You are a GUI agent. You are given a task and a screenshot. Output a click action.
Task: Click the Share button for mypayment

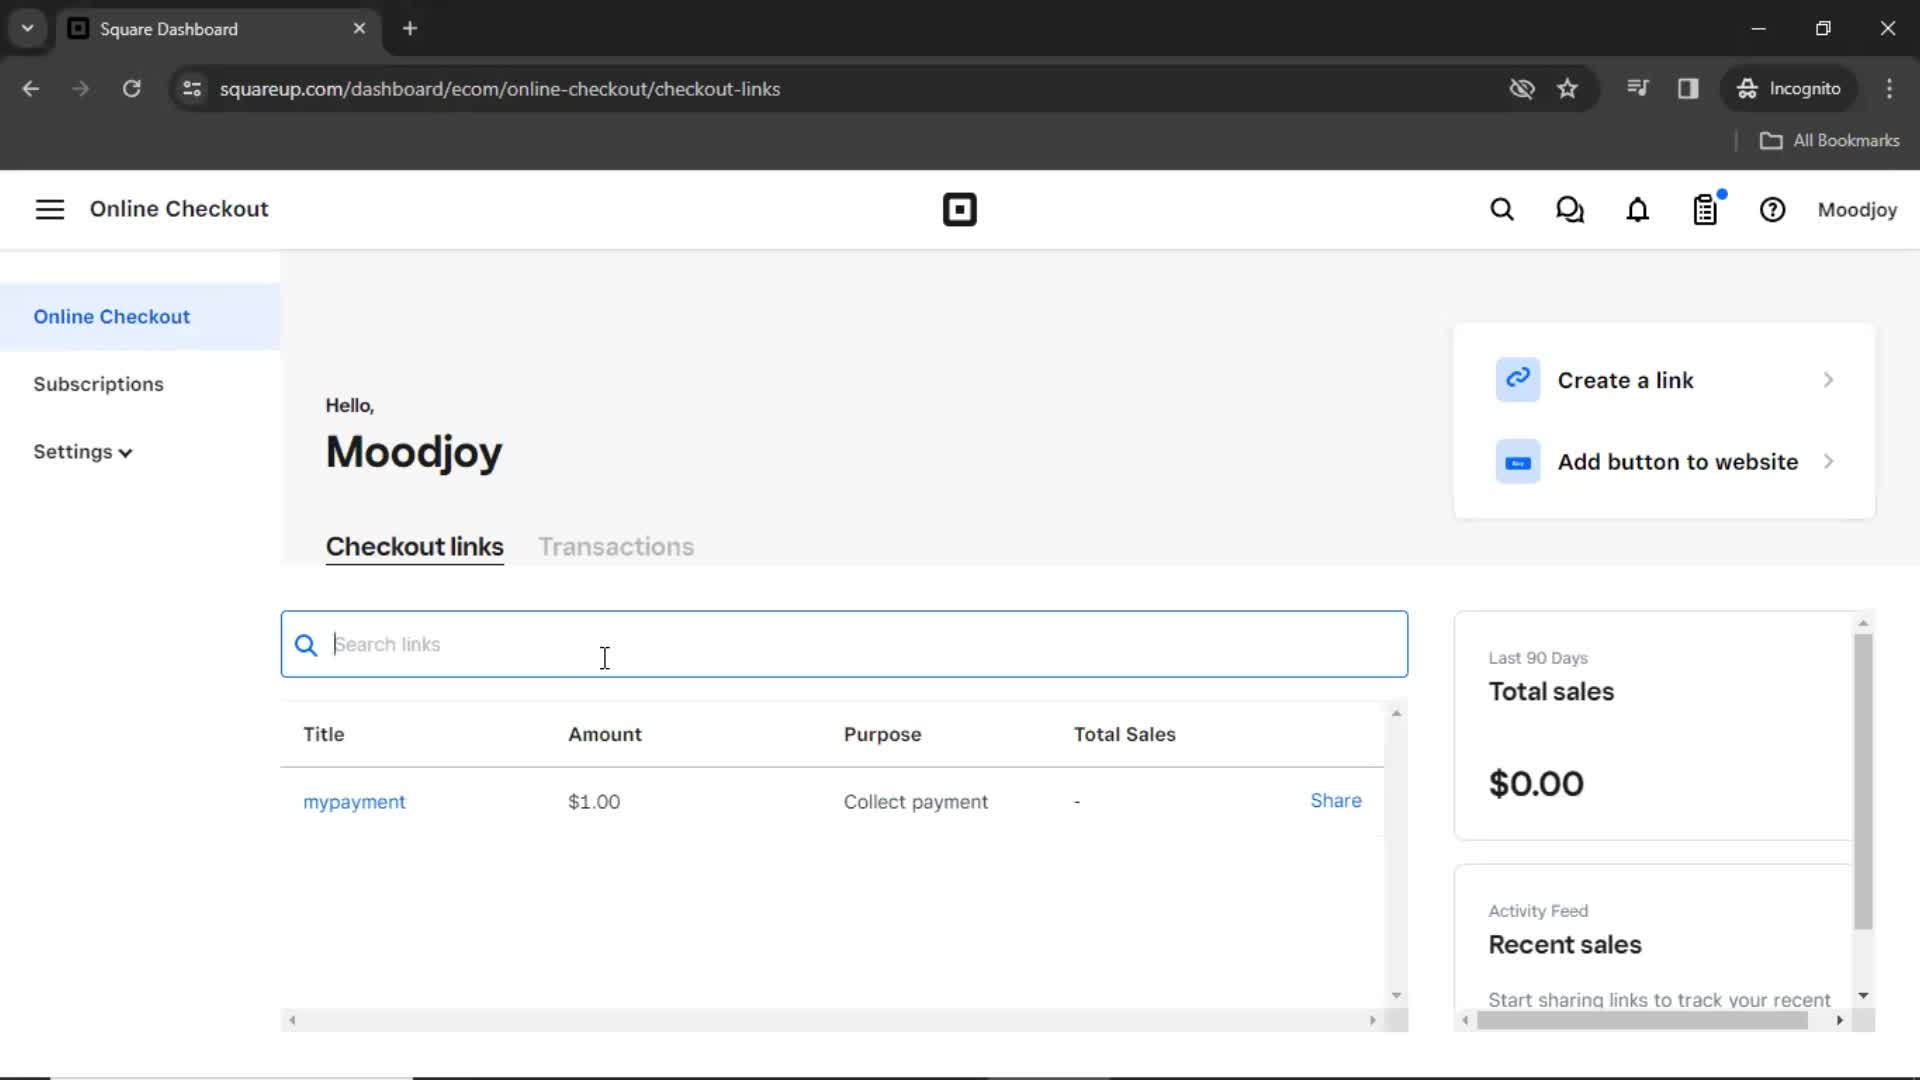1336,800
